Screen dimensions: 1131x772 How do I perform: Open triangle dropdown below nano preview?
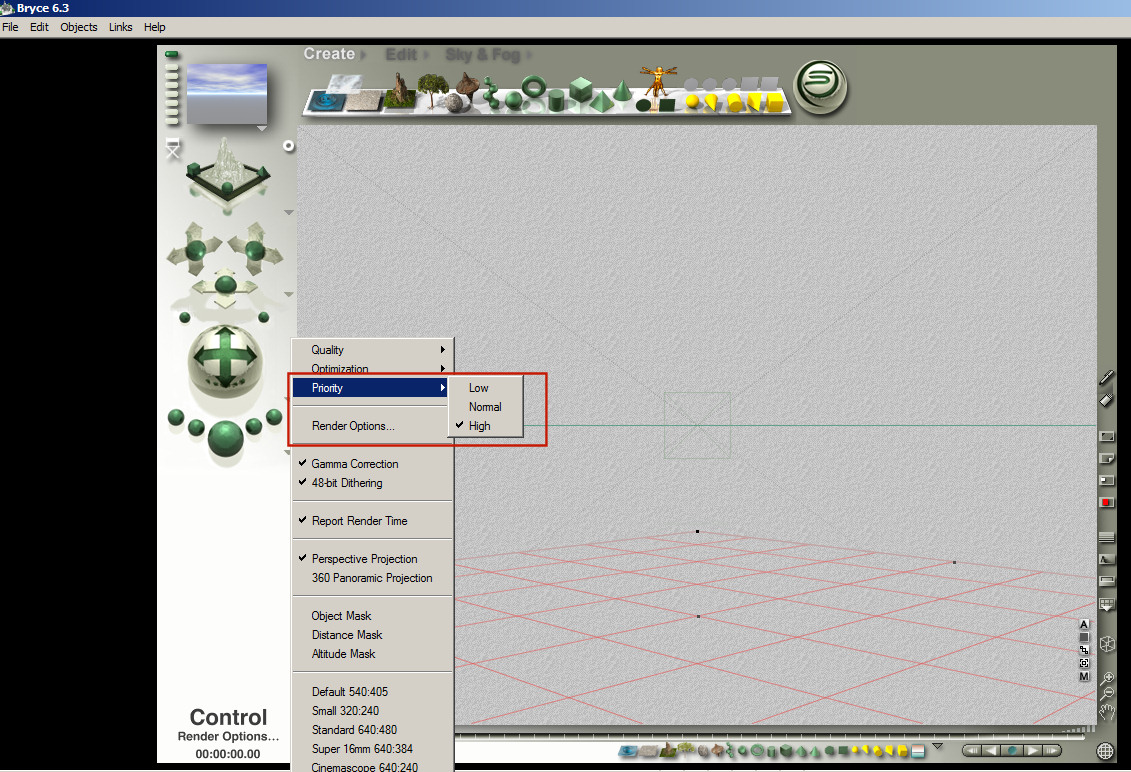pos(262,128)
